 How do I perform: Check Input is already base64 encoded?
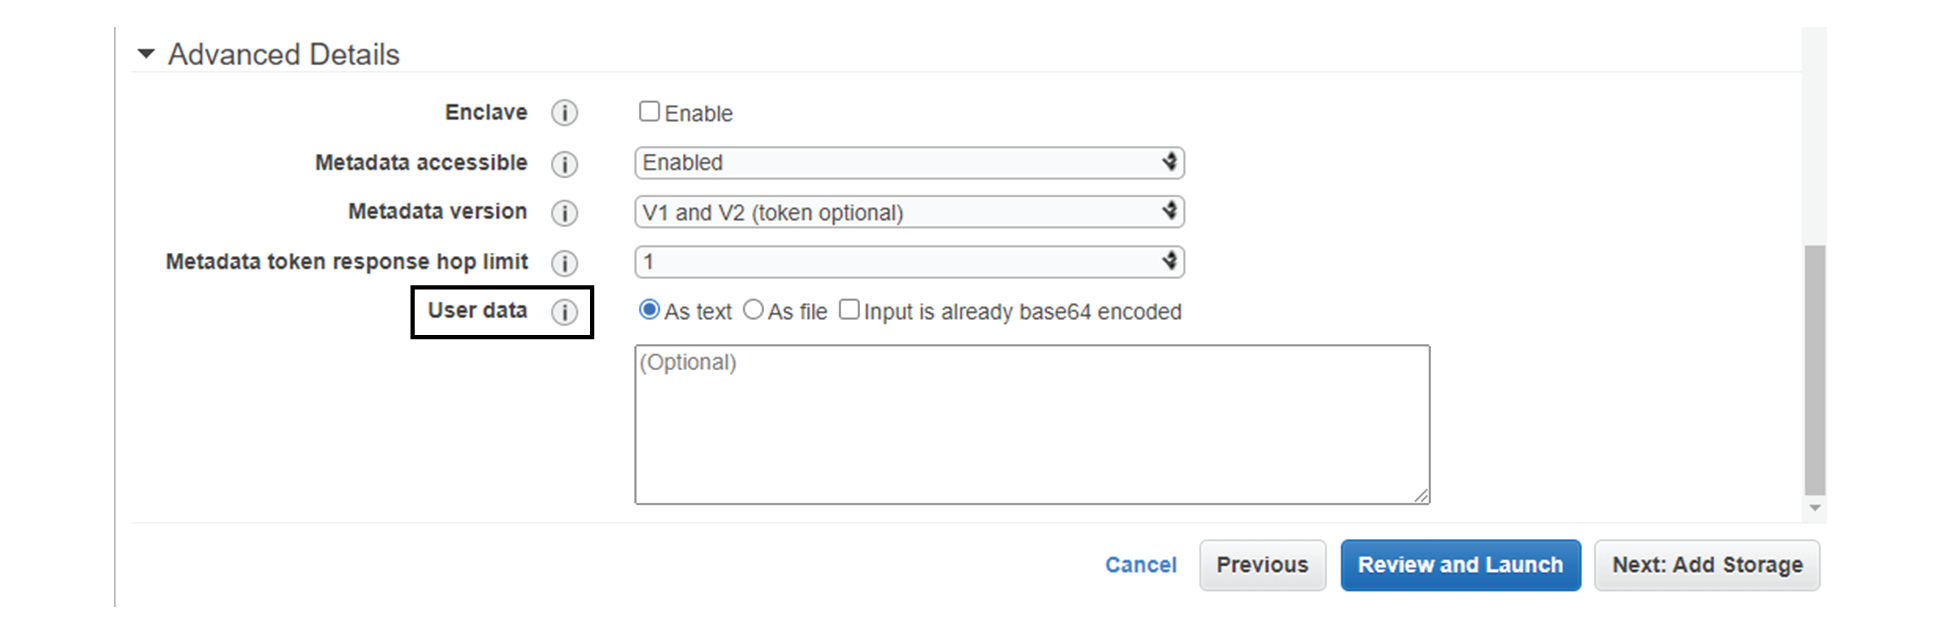point(849,310)
